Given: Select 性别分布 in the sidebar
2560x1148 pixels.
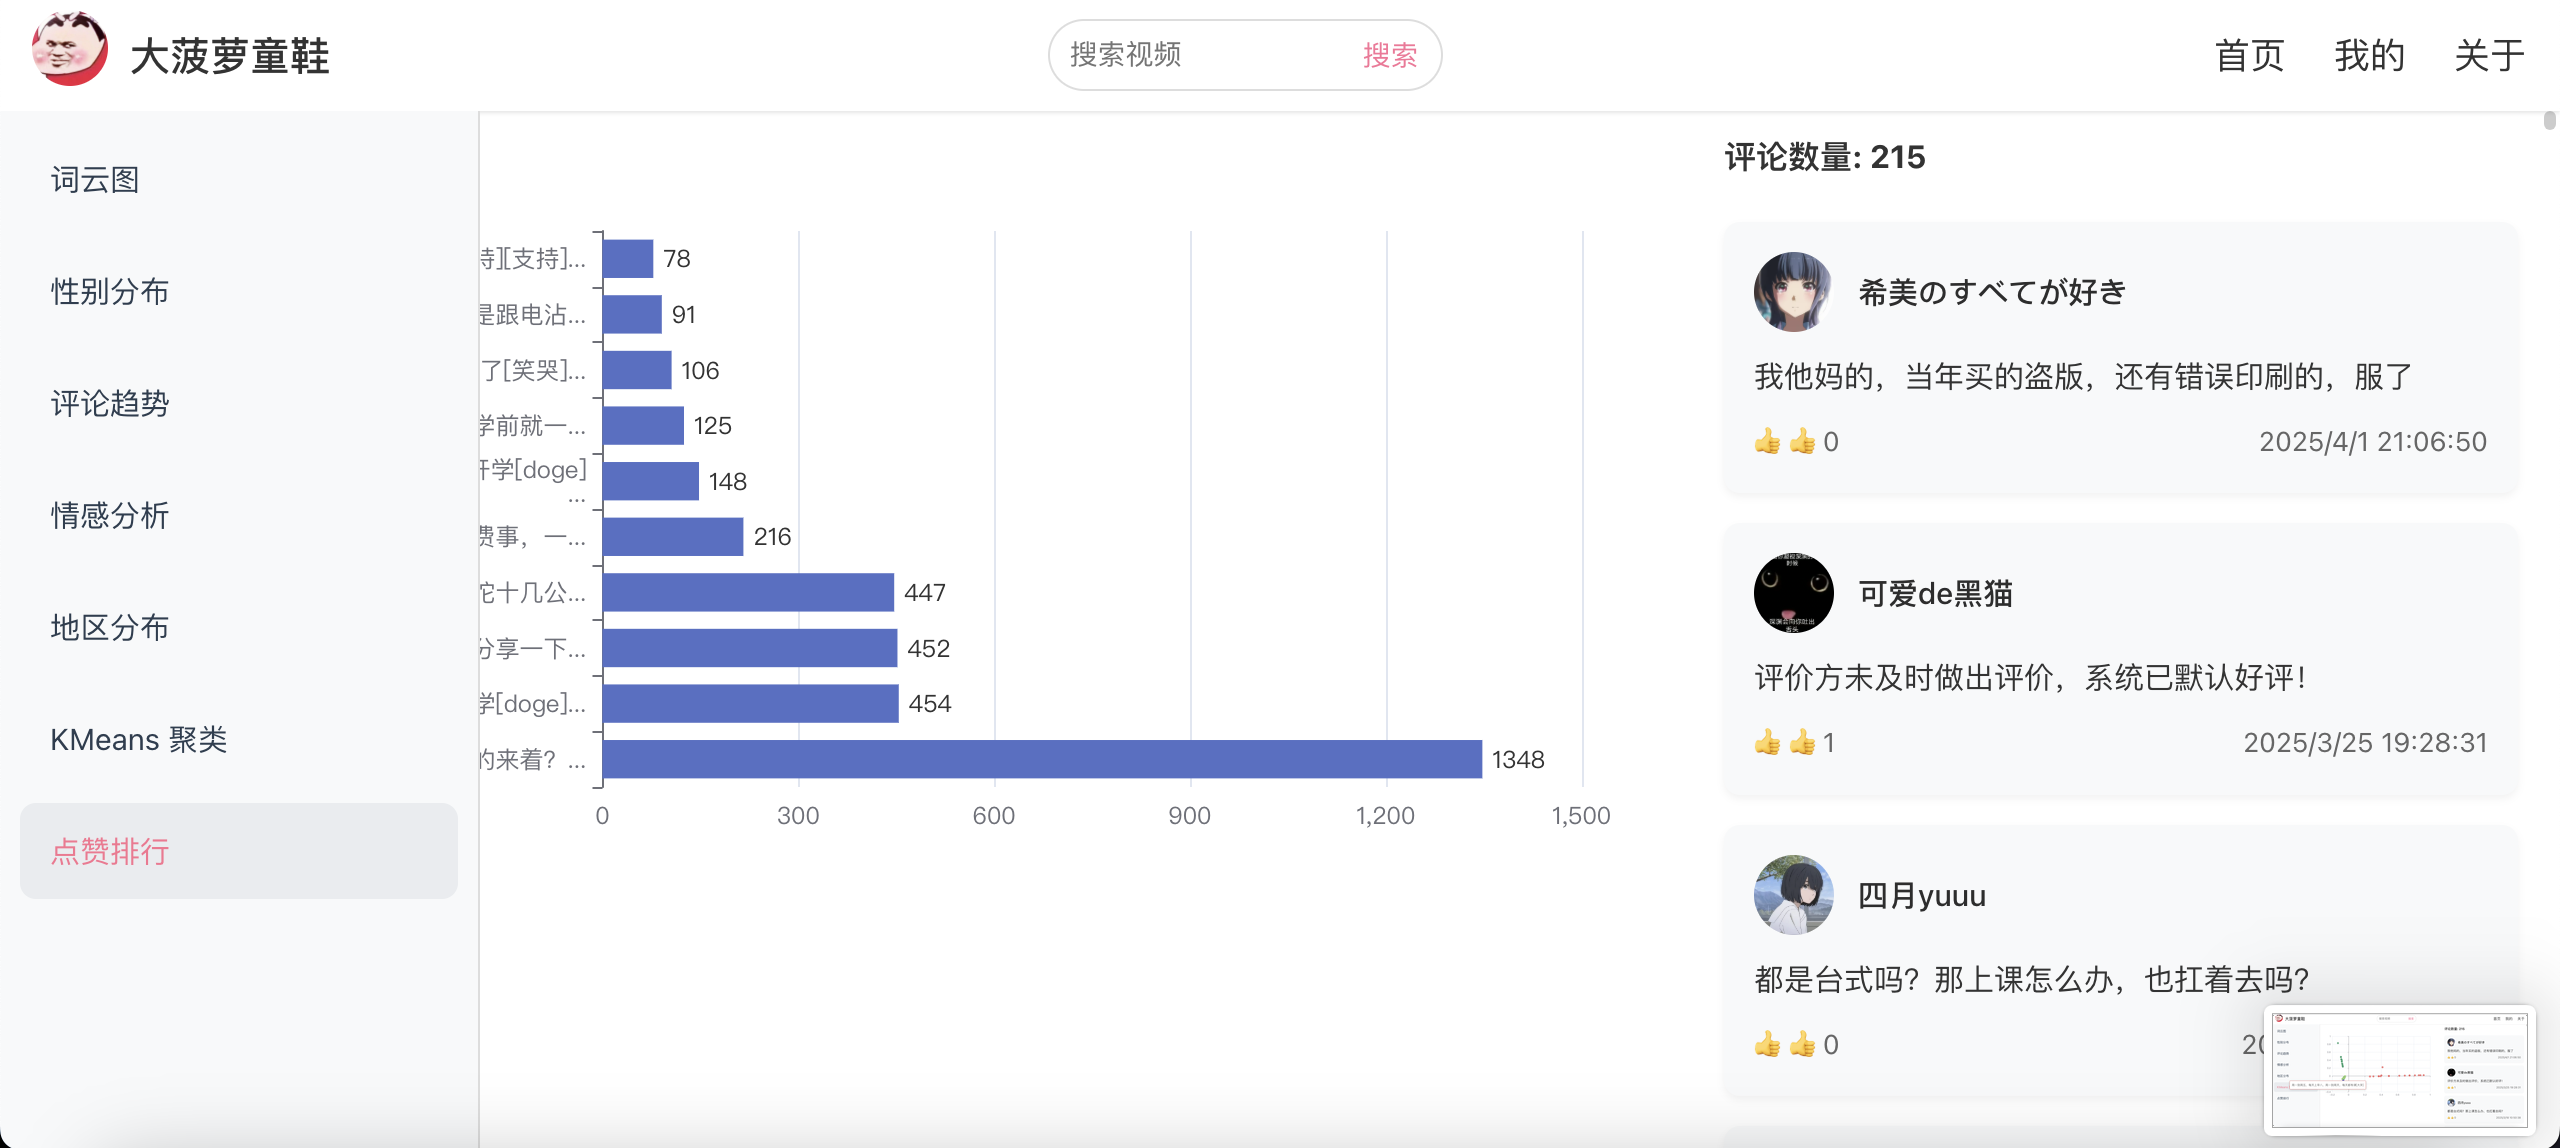Looking at the screenshot, I should [110, 292].
